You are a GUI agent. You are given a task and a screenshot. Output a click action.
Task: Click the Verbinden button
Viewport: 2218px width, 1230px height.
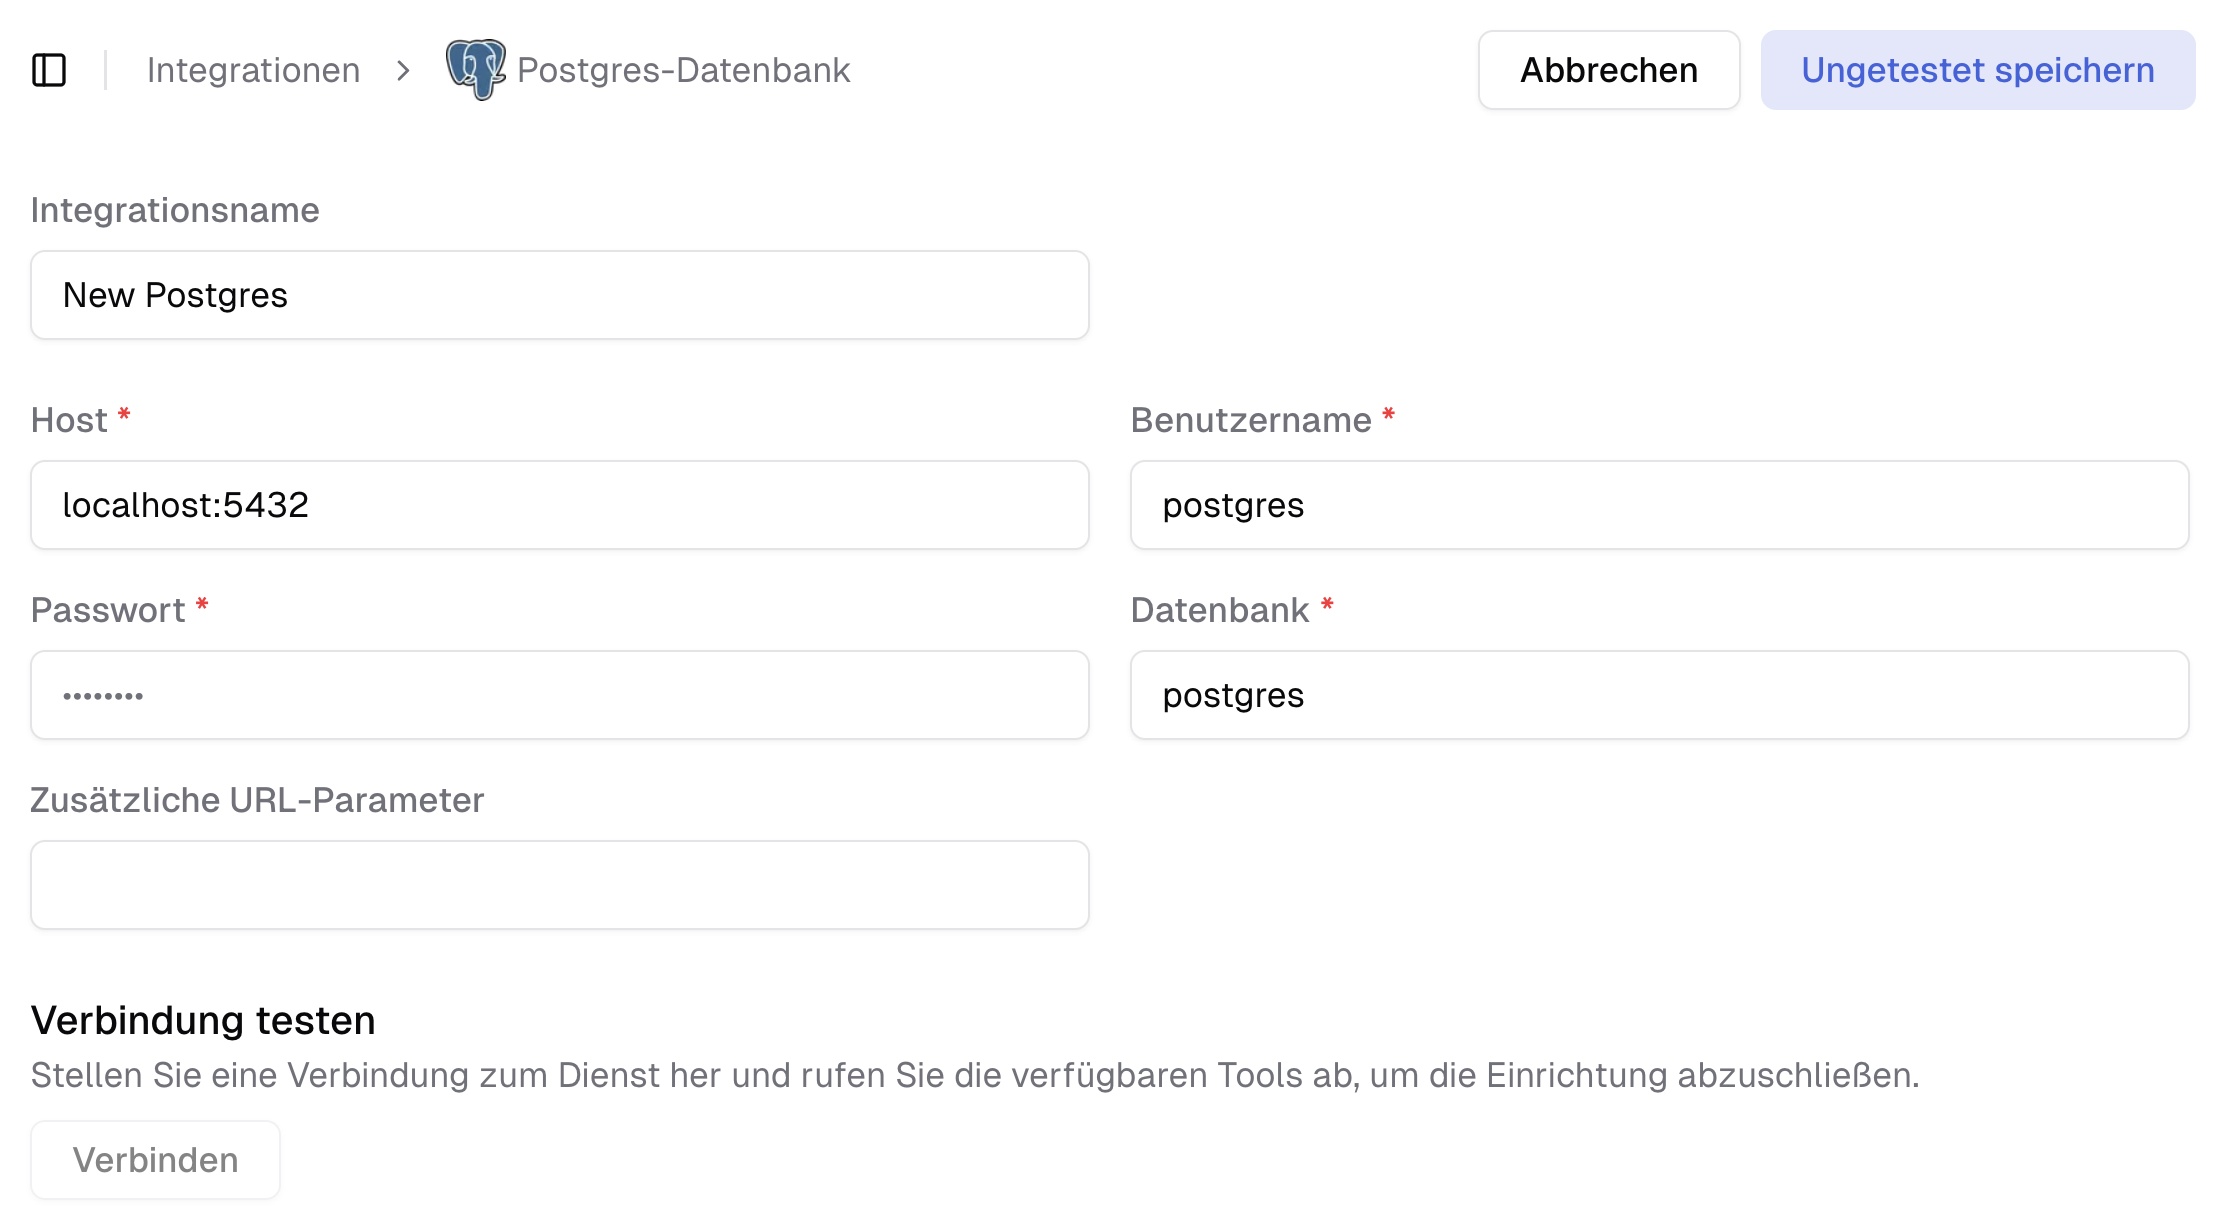click(x=154, y=1159)
